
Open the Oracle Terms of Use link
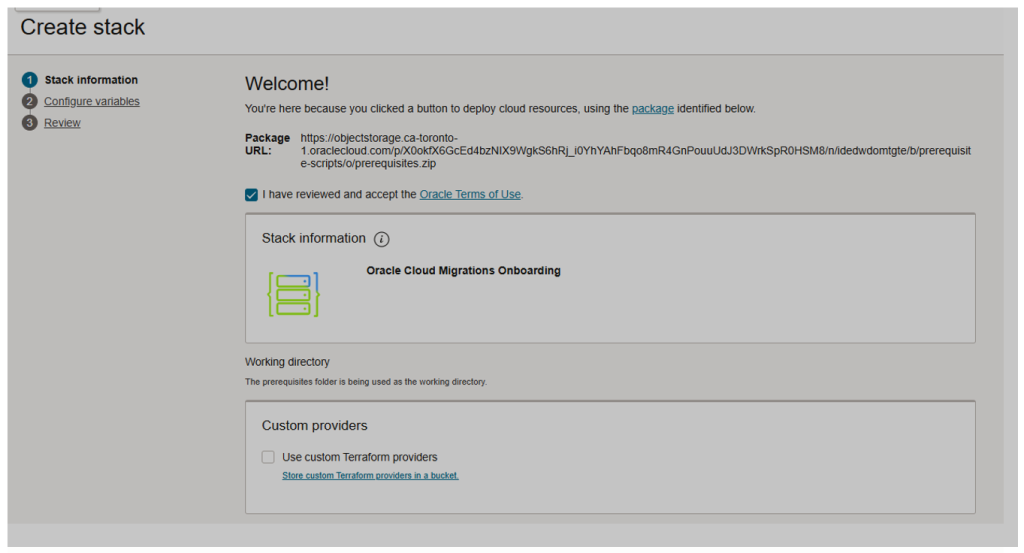pos(470,194)
